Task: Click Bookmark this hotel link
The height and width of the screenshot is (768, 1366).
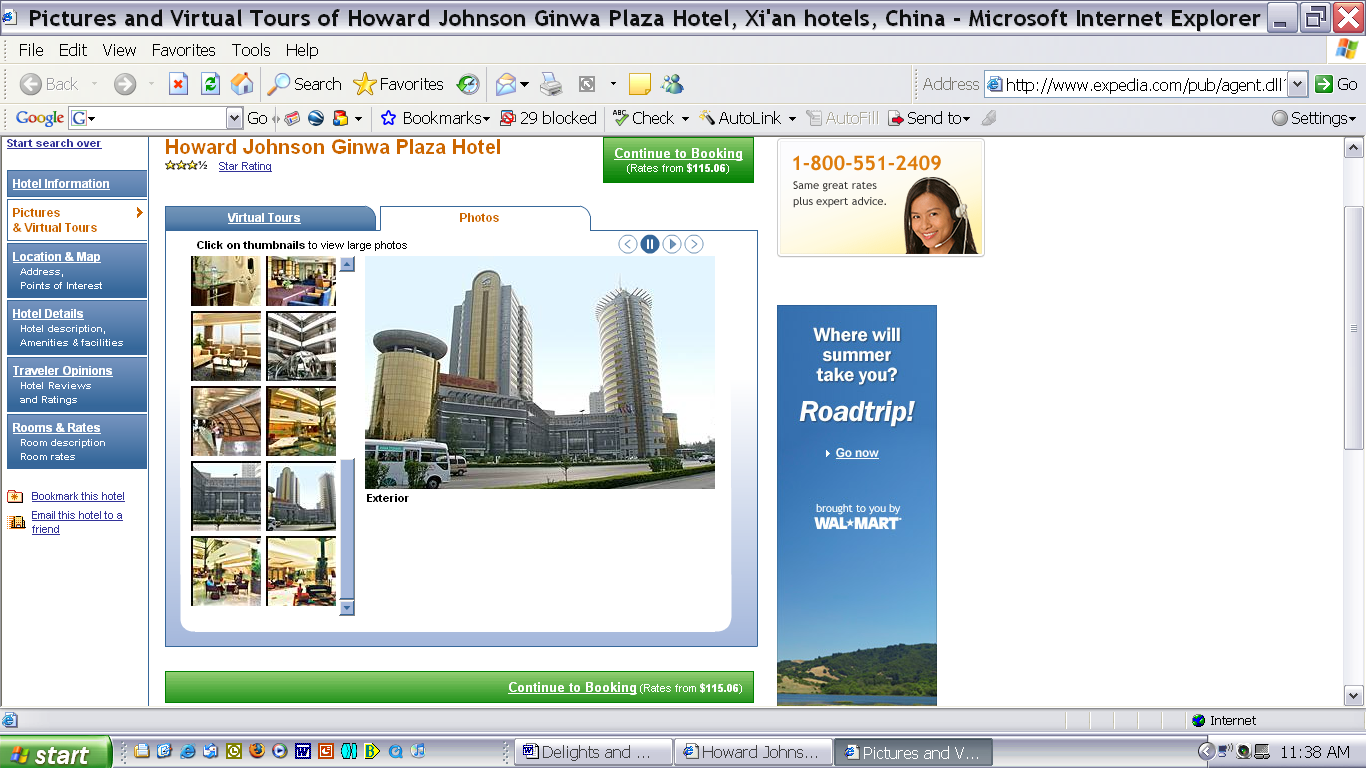Action: click(x=78, y=496)
